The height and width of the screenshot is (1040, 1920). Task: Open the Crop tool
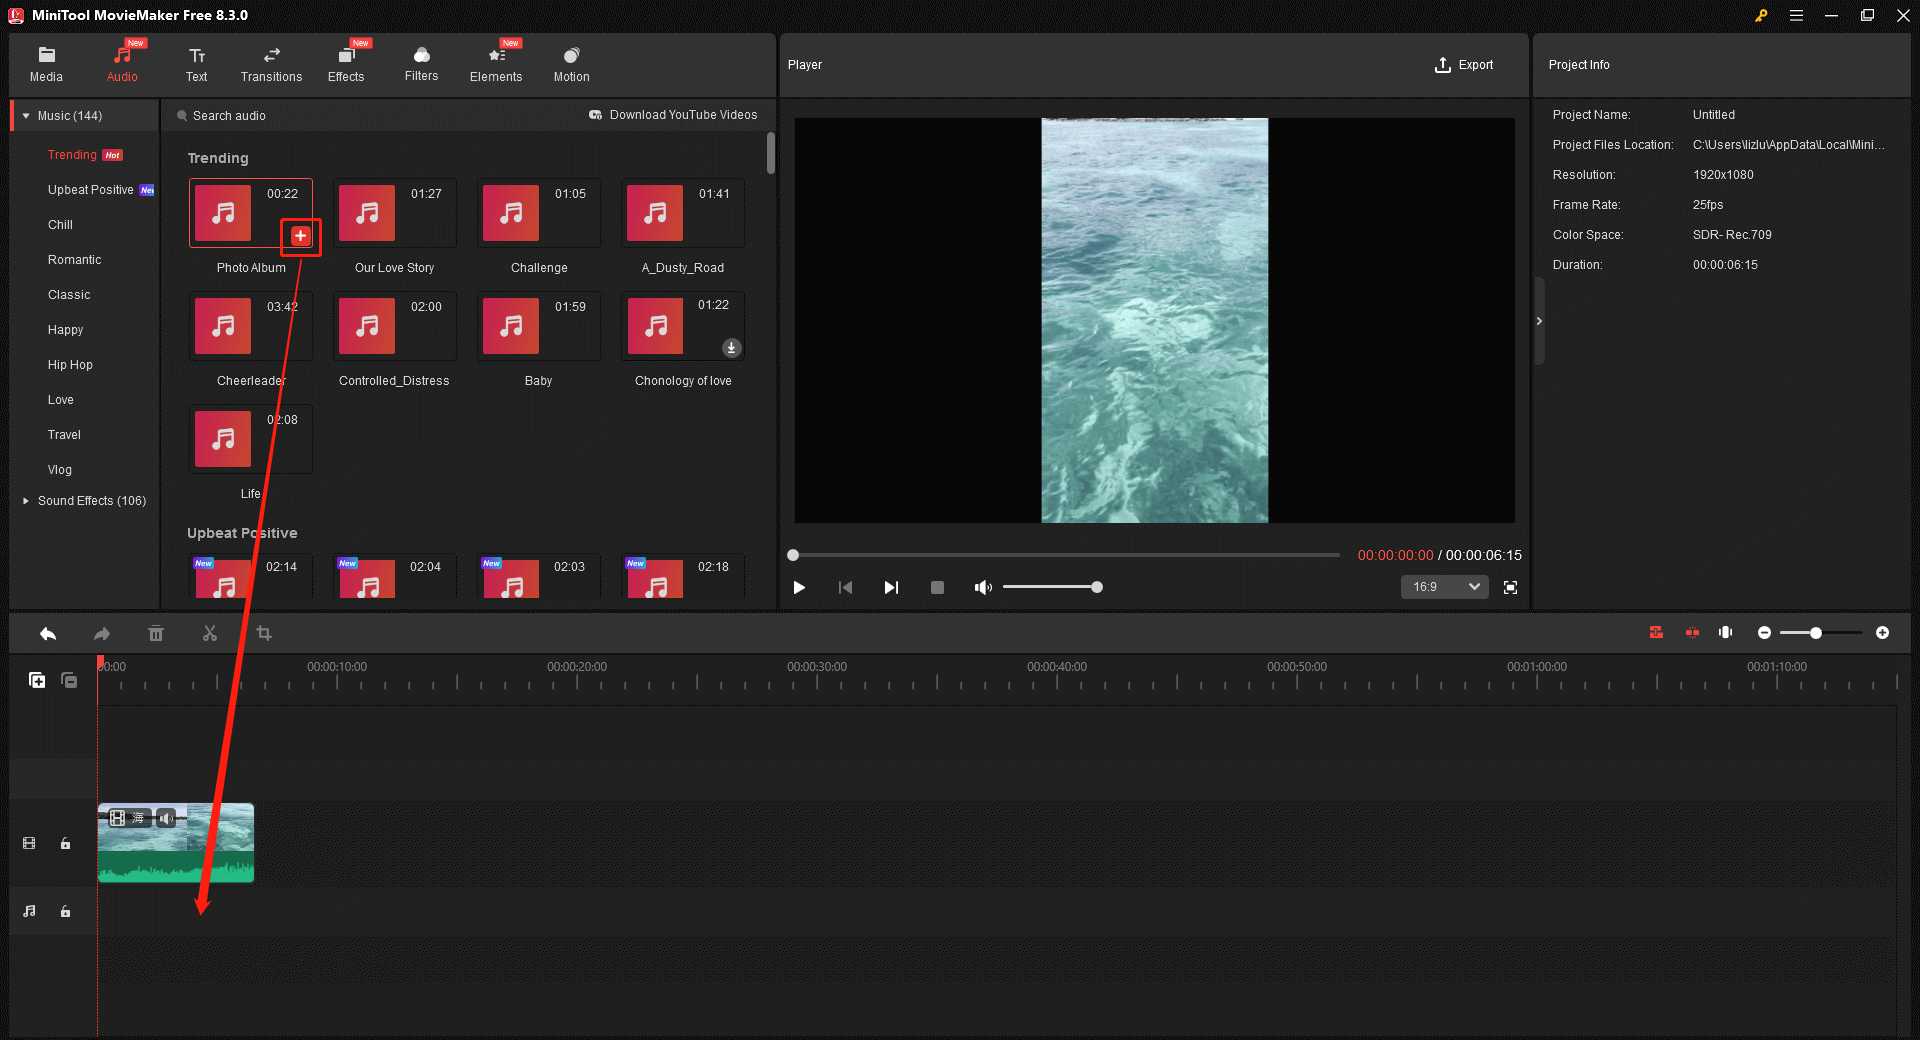click(264, 634)
